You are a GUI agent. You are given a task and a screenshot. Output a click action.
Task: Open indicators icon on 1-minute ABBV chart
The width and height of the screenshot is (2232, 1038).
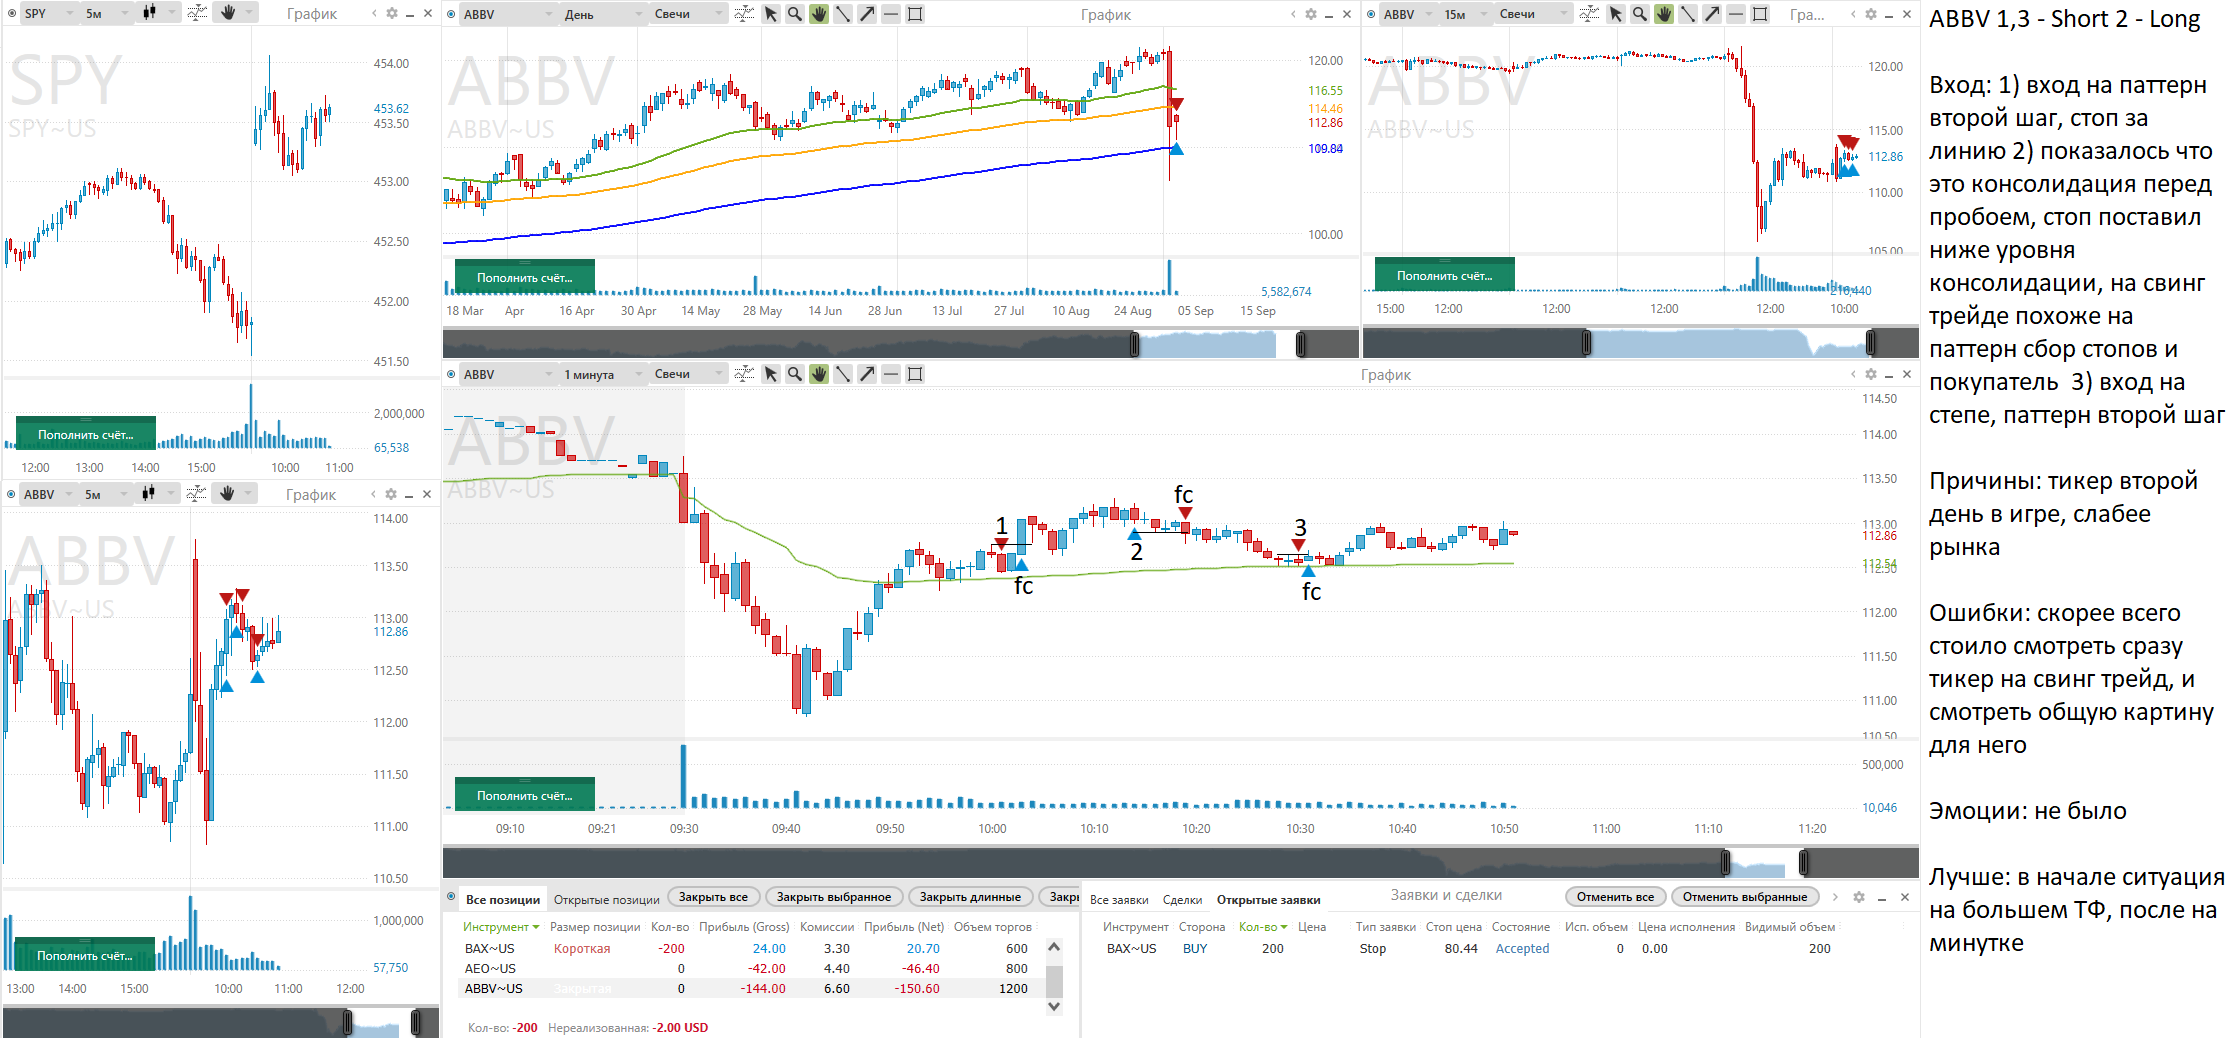point(745,374)
